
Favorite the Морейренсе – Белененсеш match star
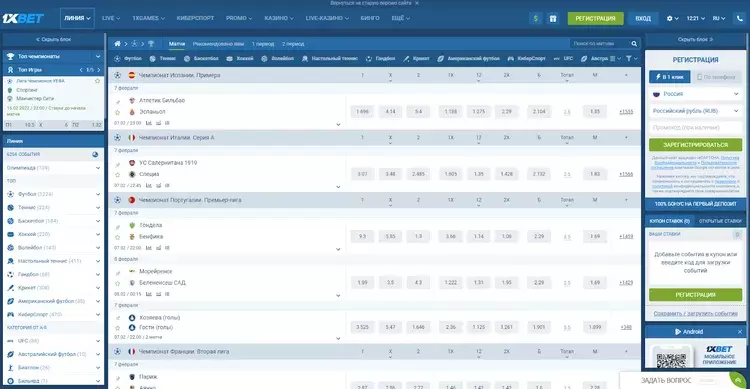(x=118, y=283)
